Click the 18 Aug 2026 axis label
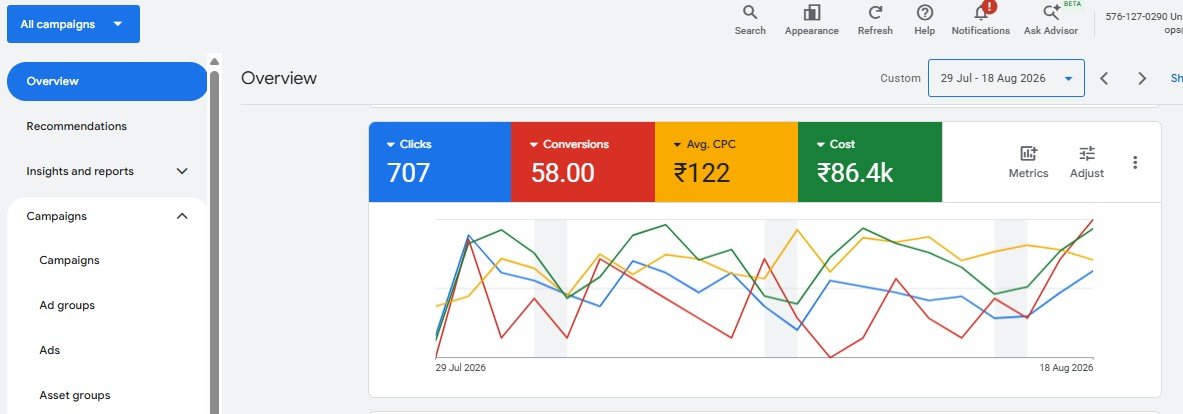The width and height of the screenshot is (1183, 414). coord(1066,368)
